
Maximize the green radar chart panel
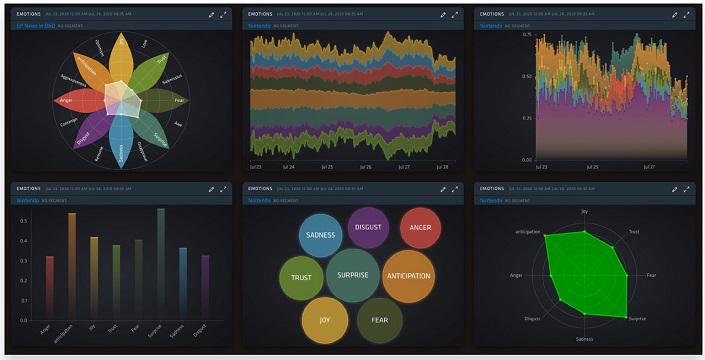tap(686, 189)
